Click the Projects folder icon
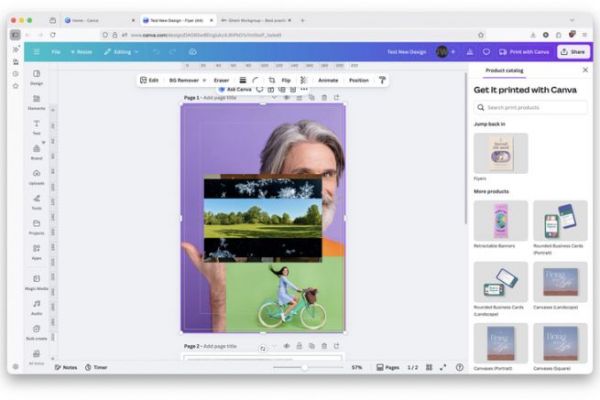The width and height of the screenshot is (600, 400). pos(37,226)
